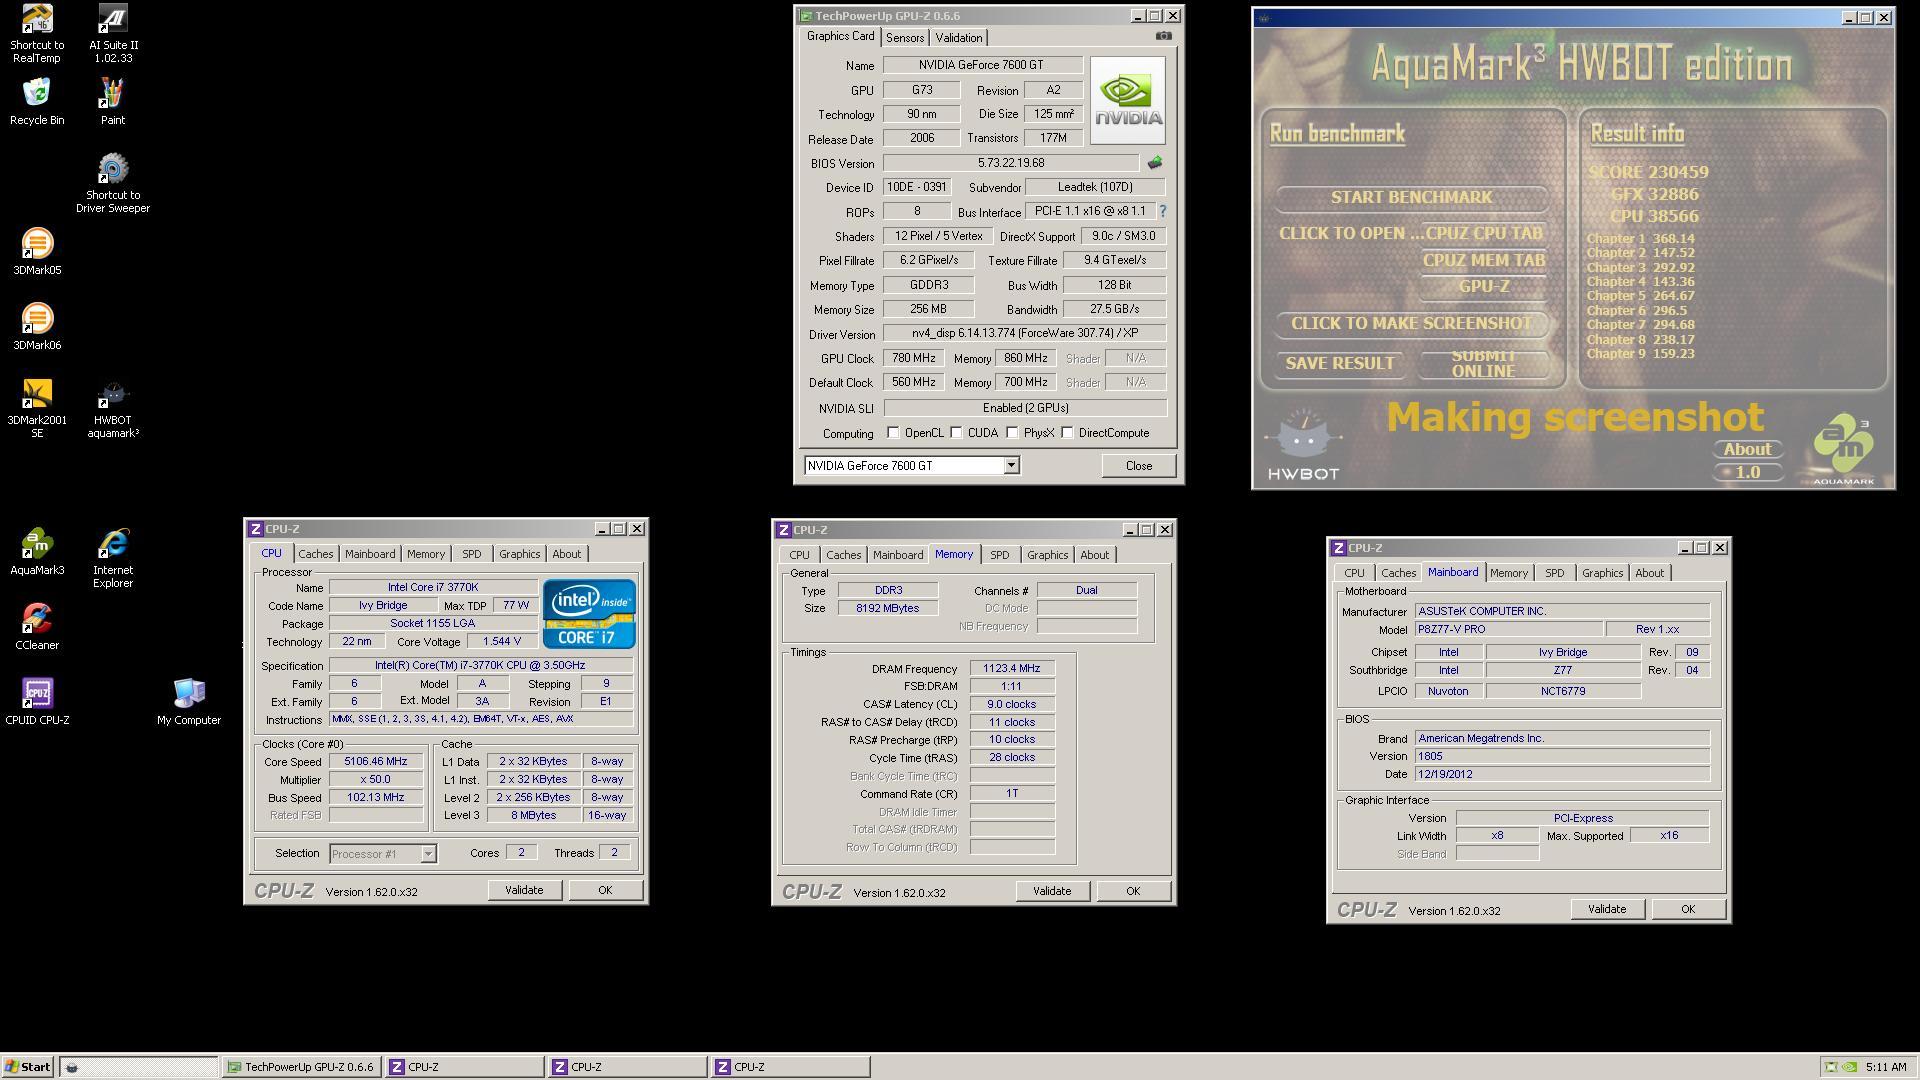Click the HWBOT mascot logo in AquaMark
This screenshot has width=1920, height=1080.
pyautogui.click(x=1302, y=445)
